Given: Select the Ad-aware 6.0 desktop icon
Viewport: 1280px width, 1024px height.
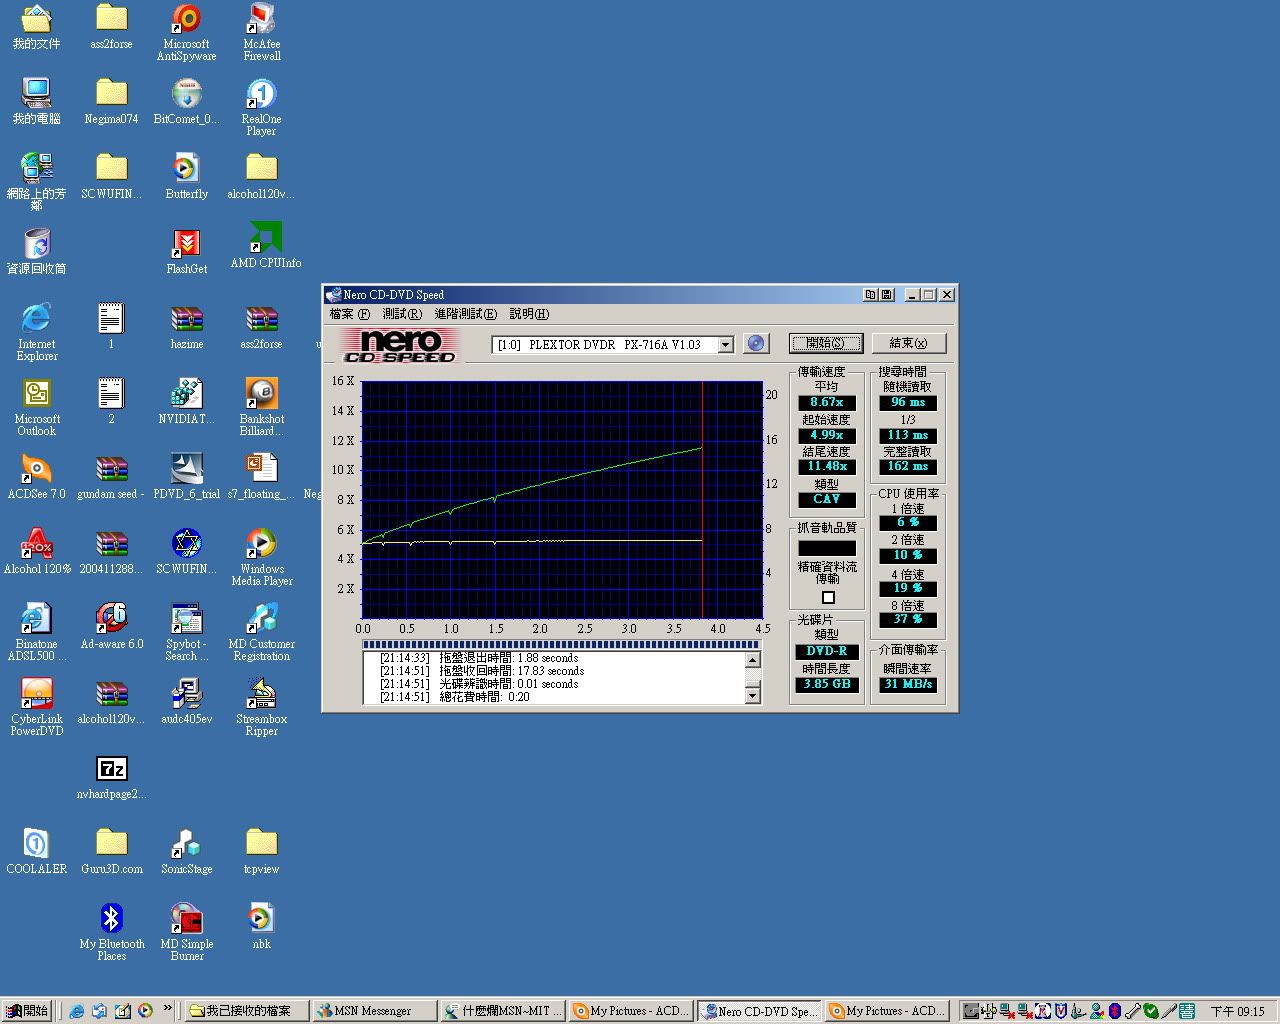Looking at the screenshot, I should coord(112,626).
